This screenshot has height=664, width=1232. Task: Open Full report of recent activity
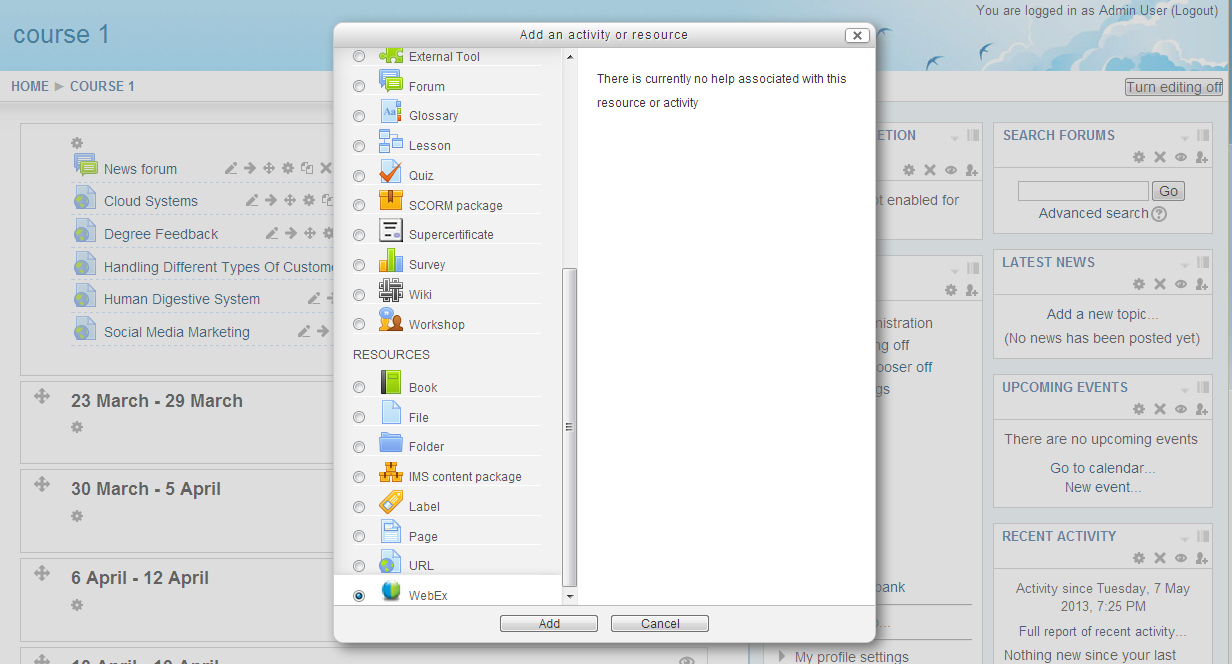tap(1103, 632)
